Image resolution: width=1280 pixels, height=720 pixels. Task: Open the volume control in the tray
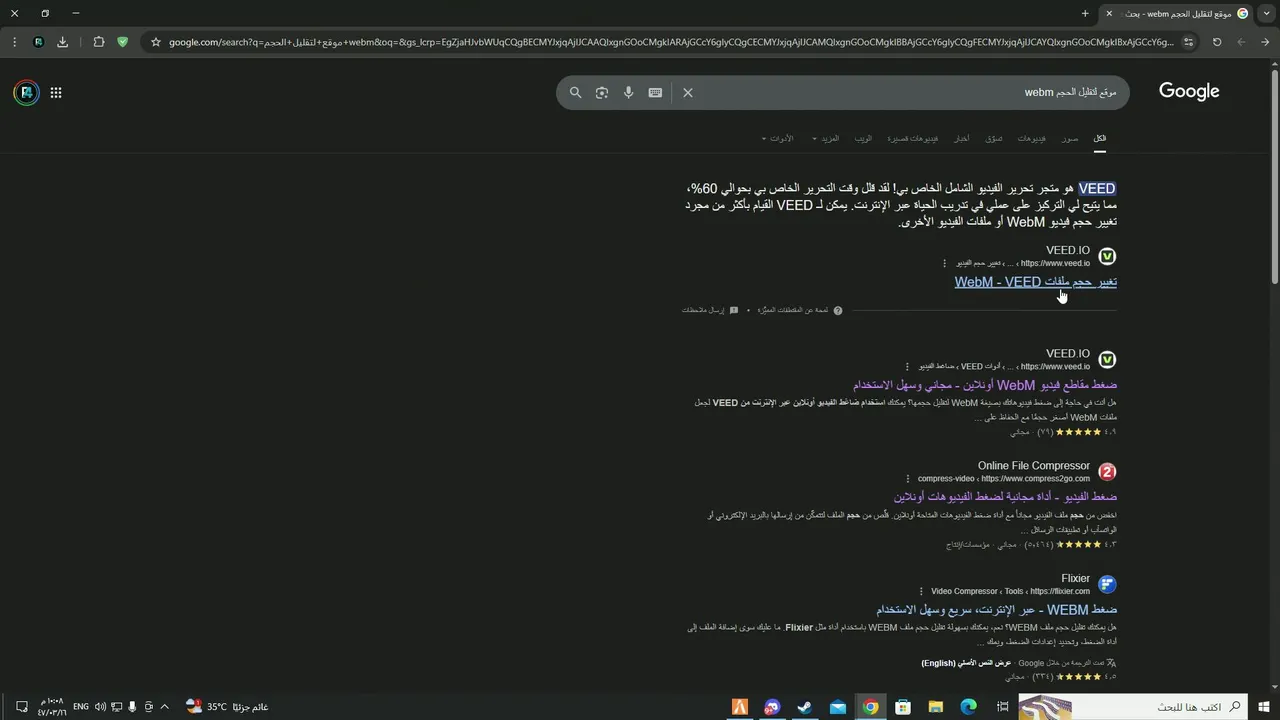click(x=100, y=707)
